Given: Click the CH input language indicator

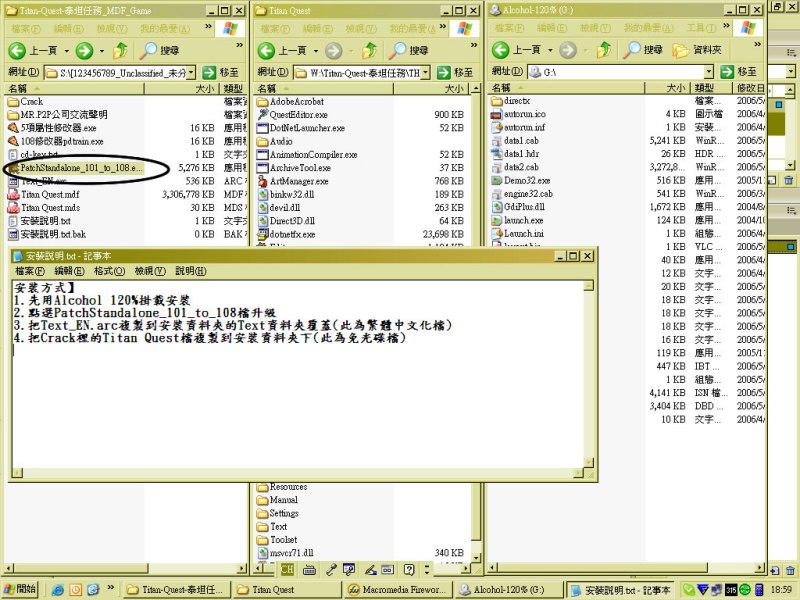Looking at the screenshot, I should pos(287,569).
